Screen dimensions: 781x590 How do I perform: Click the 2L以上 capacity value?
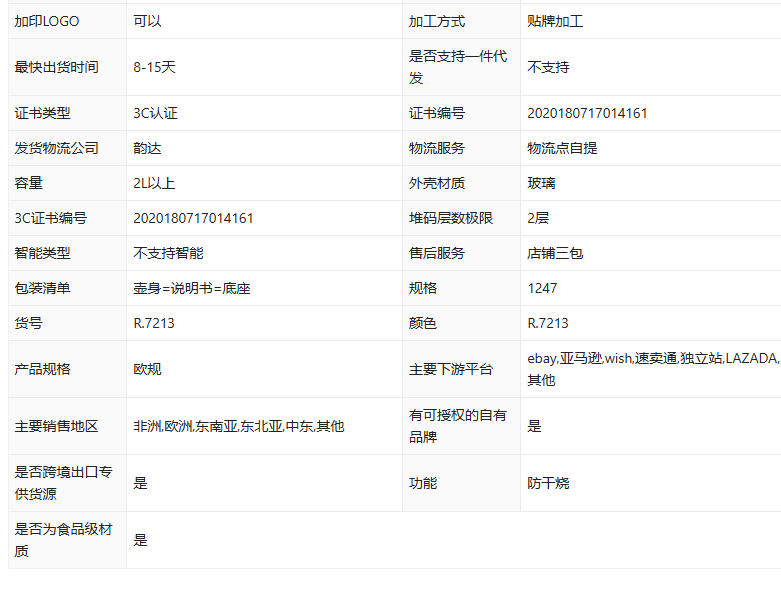pyautogui.click(x=154, y=183)
